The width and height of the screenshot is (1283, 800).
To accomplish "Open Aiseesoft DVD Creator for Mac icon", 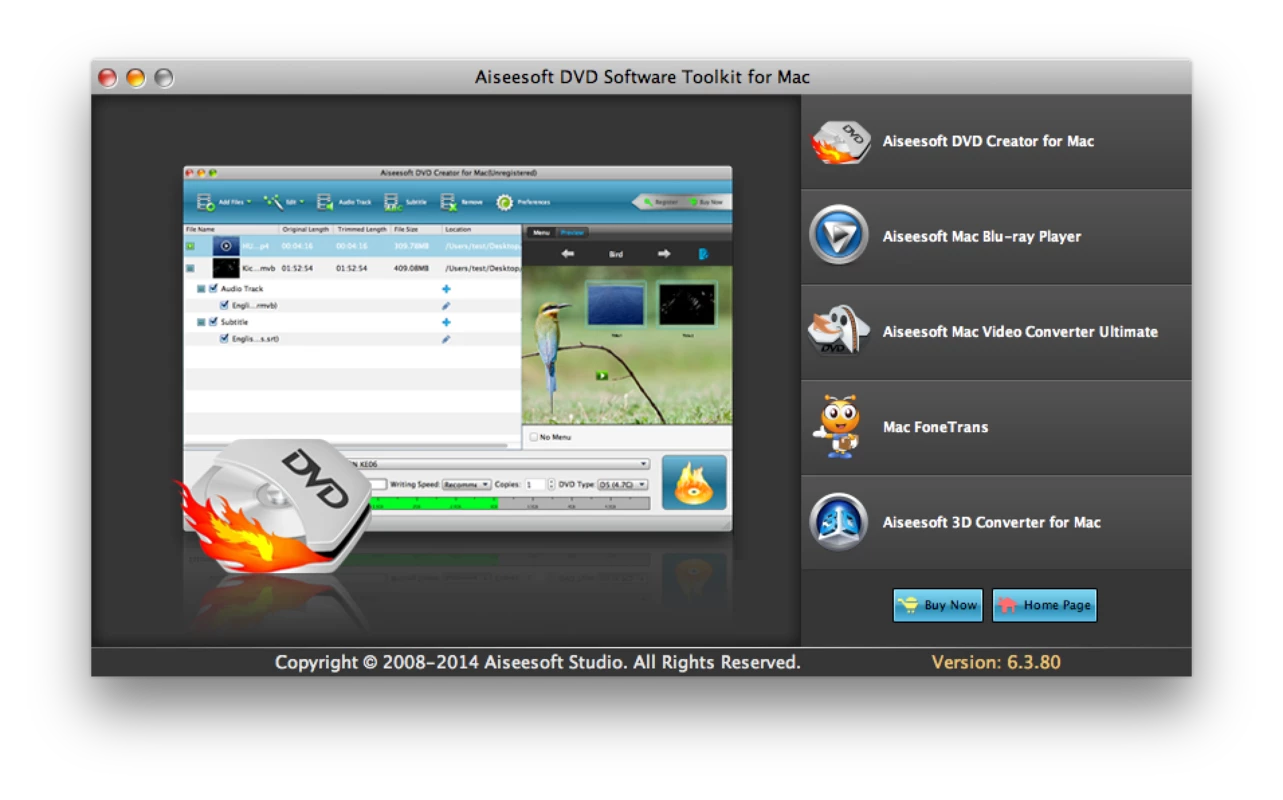I will (x=839, y=142).
